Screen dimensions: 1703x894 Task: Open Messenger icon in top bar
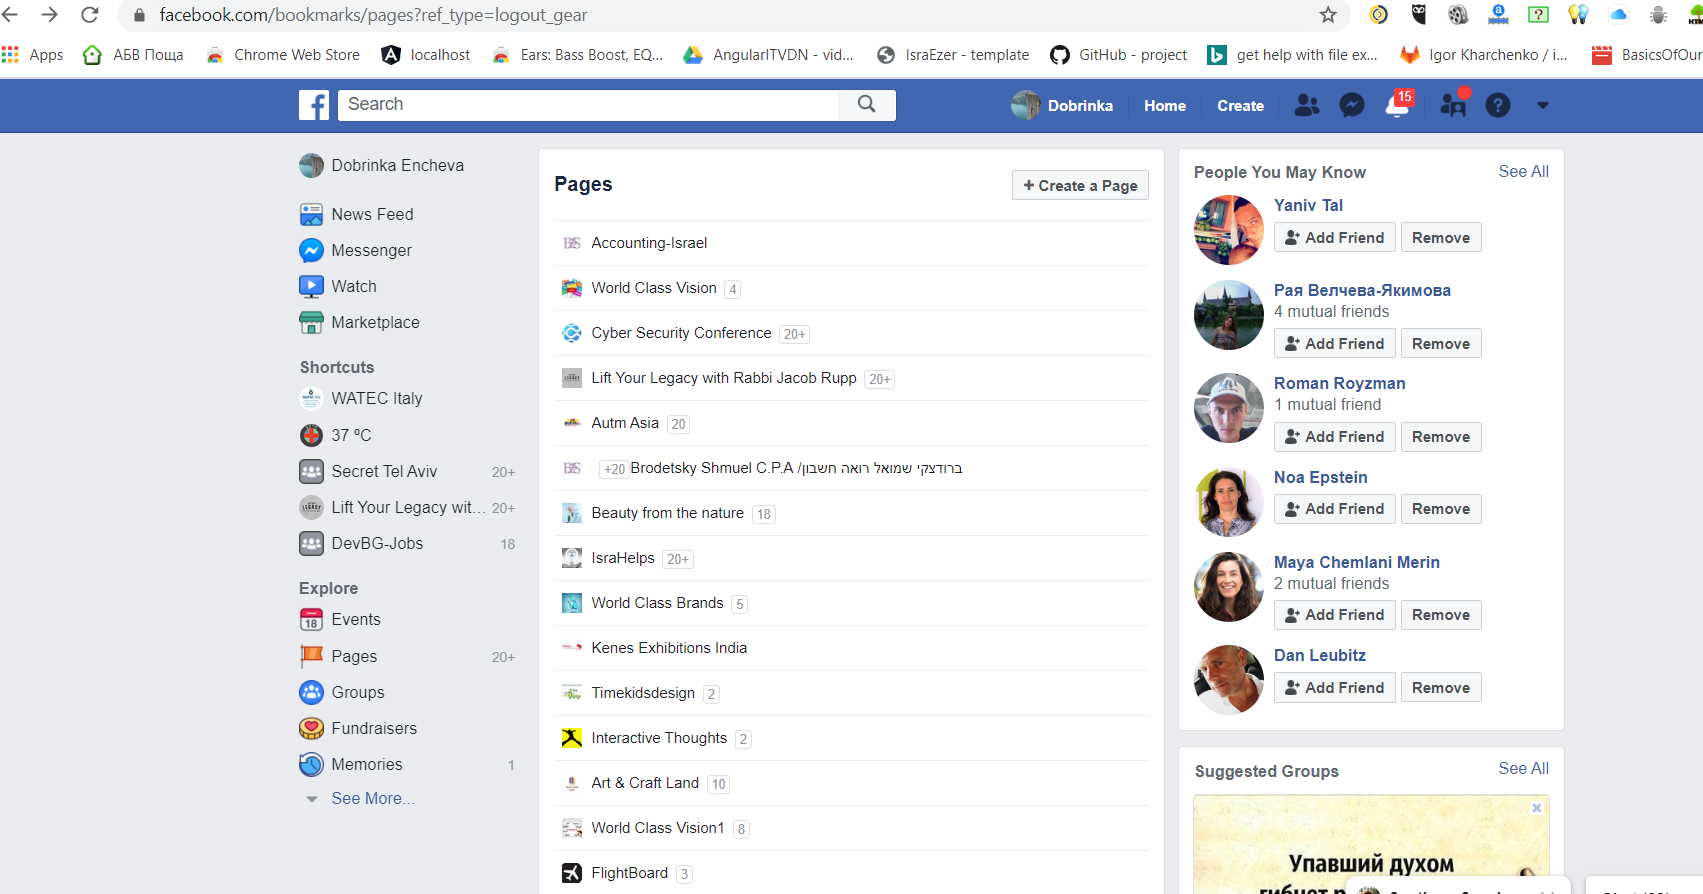1352,105
